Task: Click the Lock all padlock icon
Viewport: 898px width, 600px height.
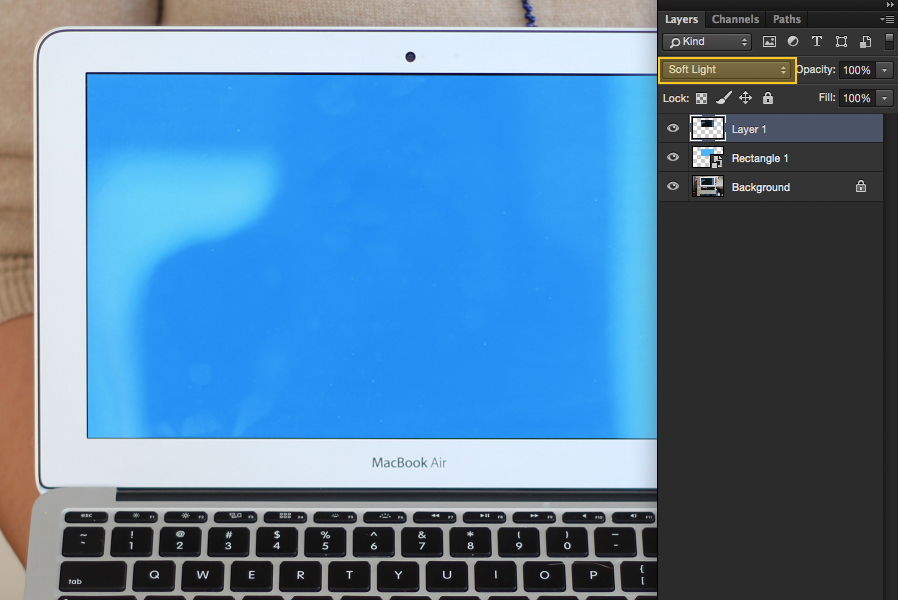Action: point(767,98)
